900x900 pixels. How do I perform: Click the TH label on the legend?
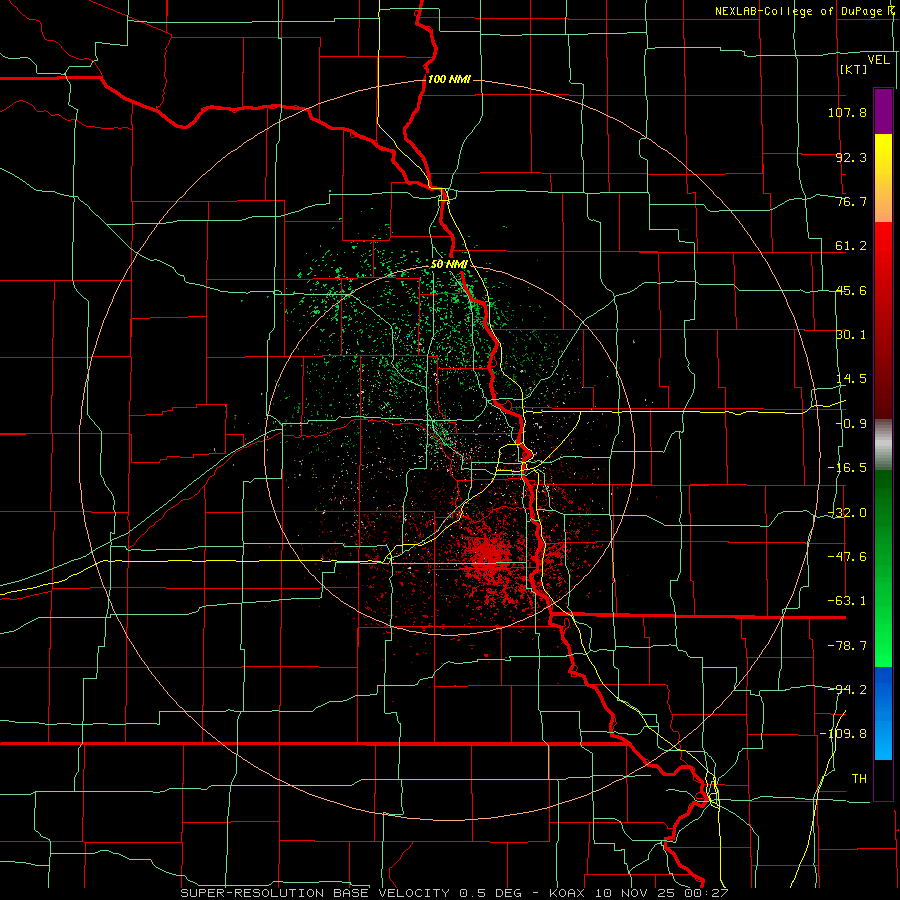point(859,779)
